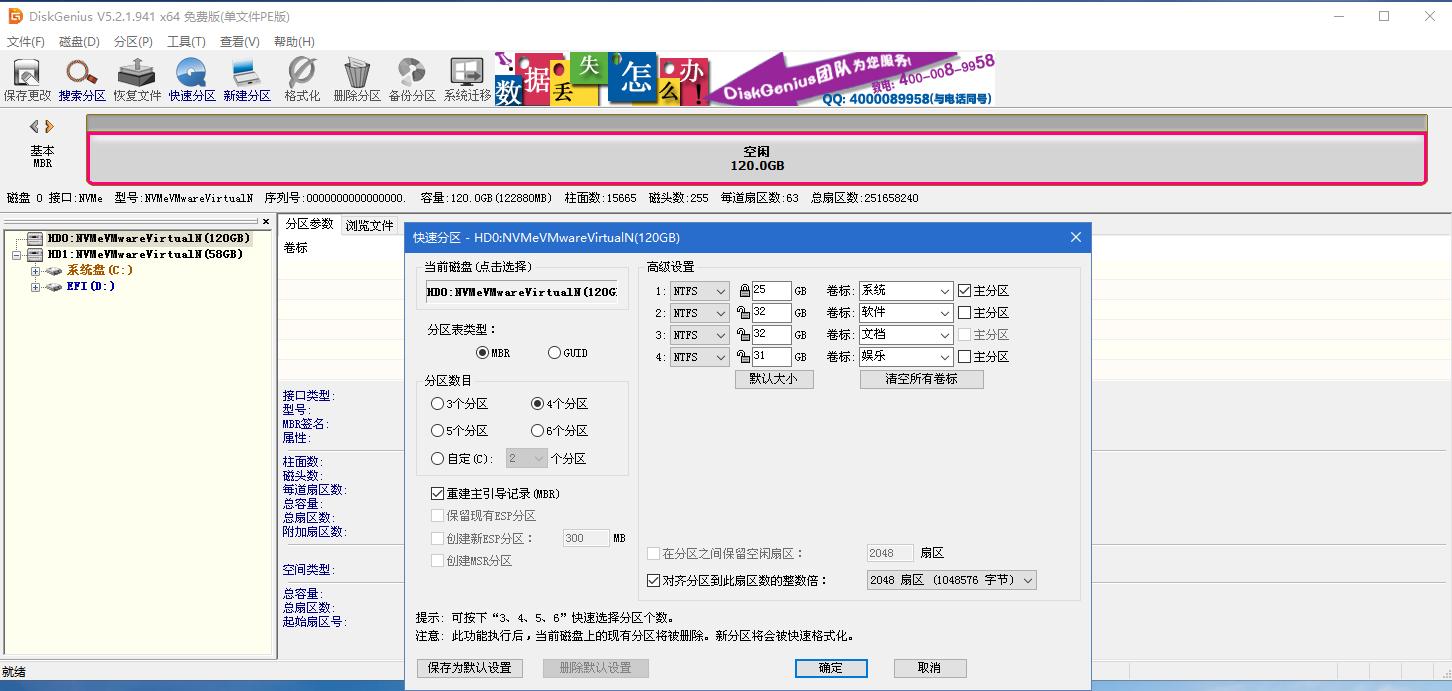Click the 清空所有卷标 button
1452x691 pixels.
[x=920, y=379]
